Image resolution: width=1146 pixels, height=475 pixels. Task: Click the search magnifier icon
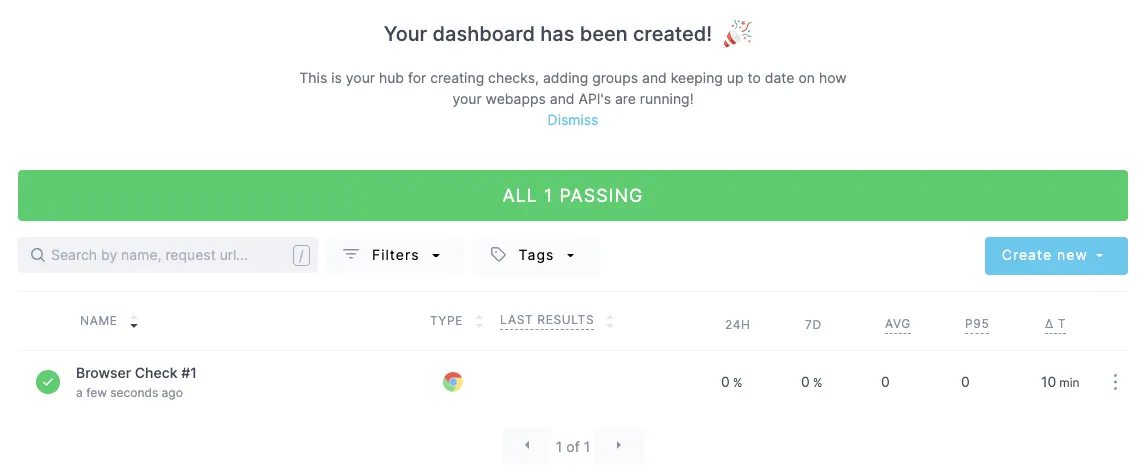click(38, 255)
